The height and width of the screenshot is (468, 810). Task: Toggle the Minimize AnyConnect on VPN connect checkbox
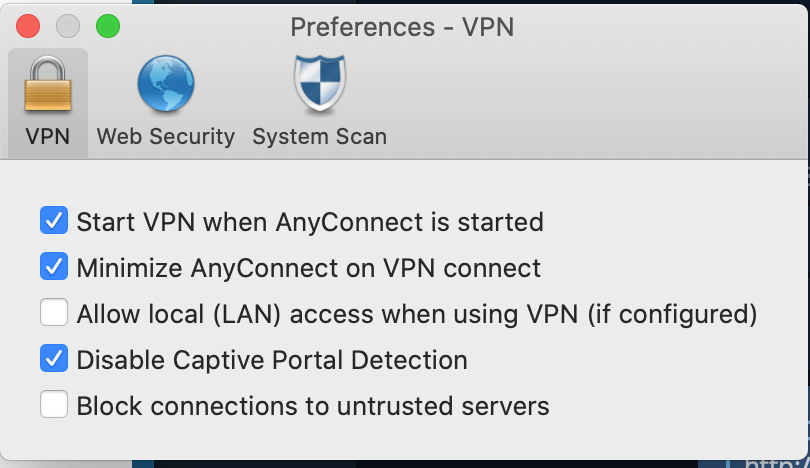[x=54, y=268]
